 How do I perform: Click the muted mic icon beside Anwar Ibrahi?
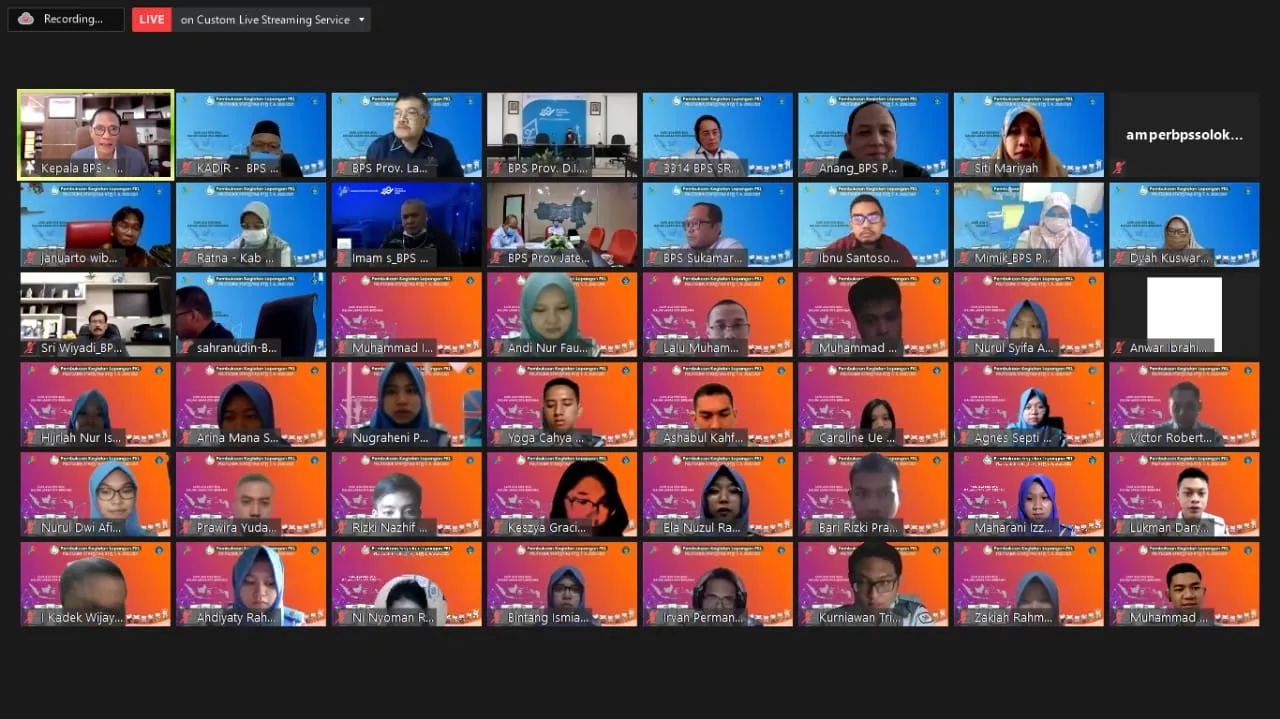pos(1119,348)
